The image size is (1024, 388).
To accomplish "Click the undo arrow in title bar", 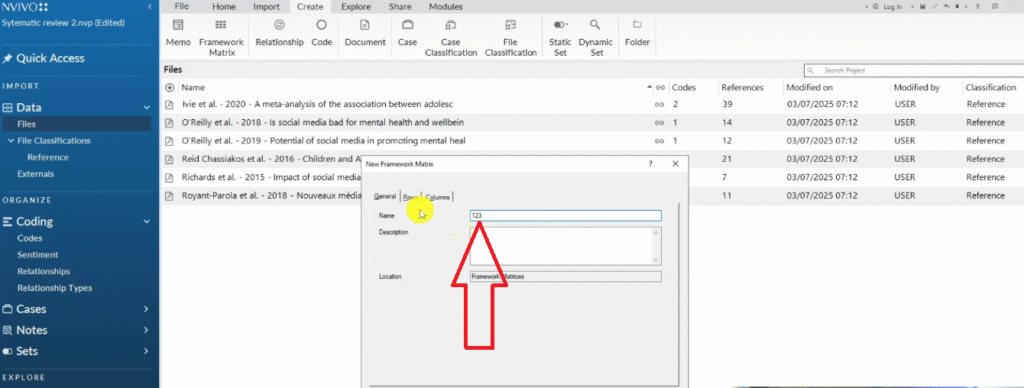I will tap(946, 7).
